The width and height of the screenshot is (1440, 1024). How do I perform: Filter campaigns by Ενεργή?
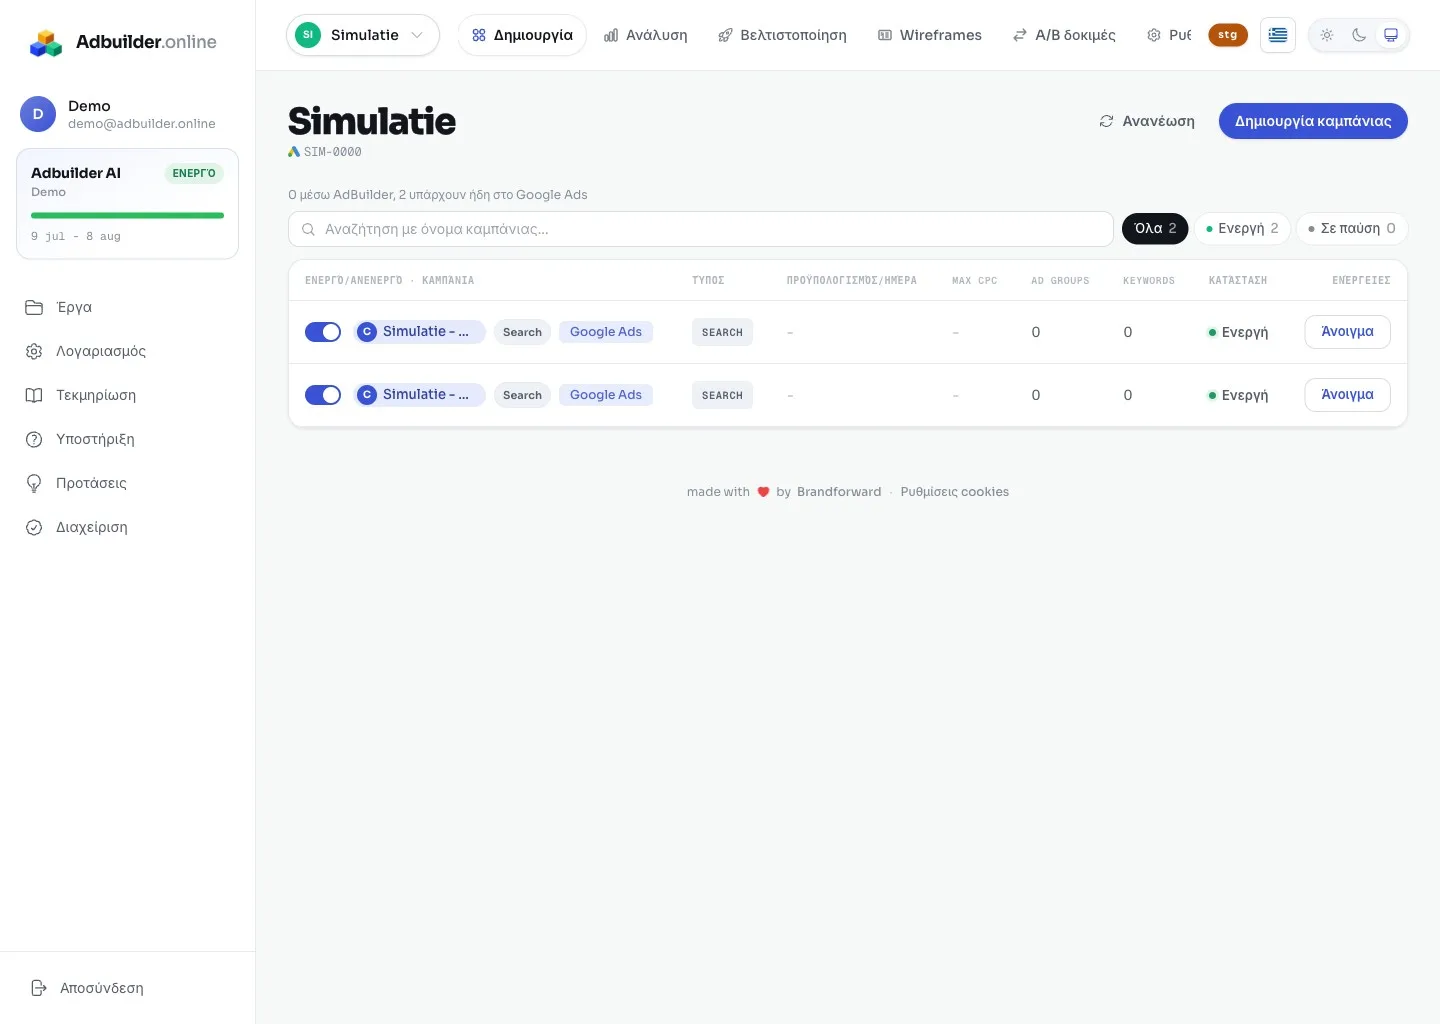pos(1242,229)
